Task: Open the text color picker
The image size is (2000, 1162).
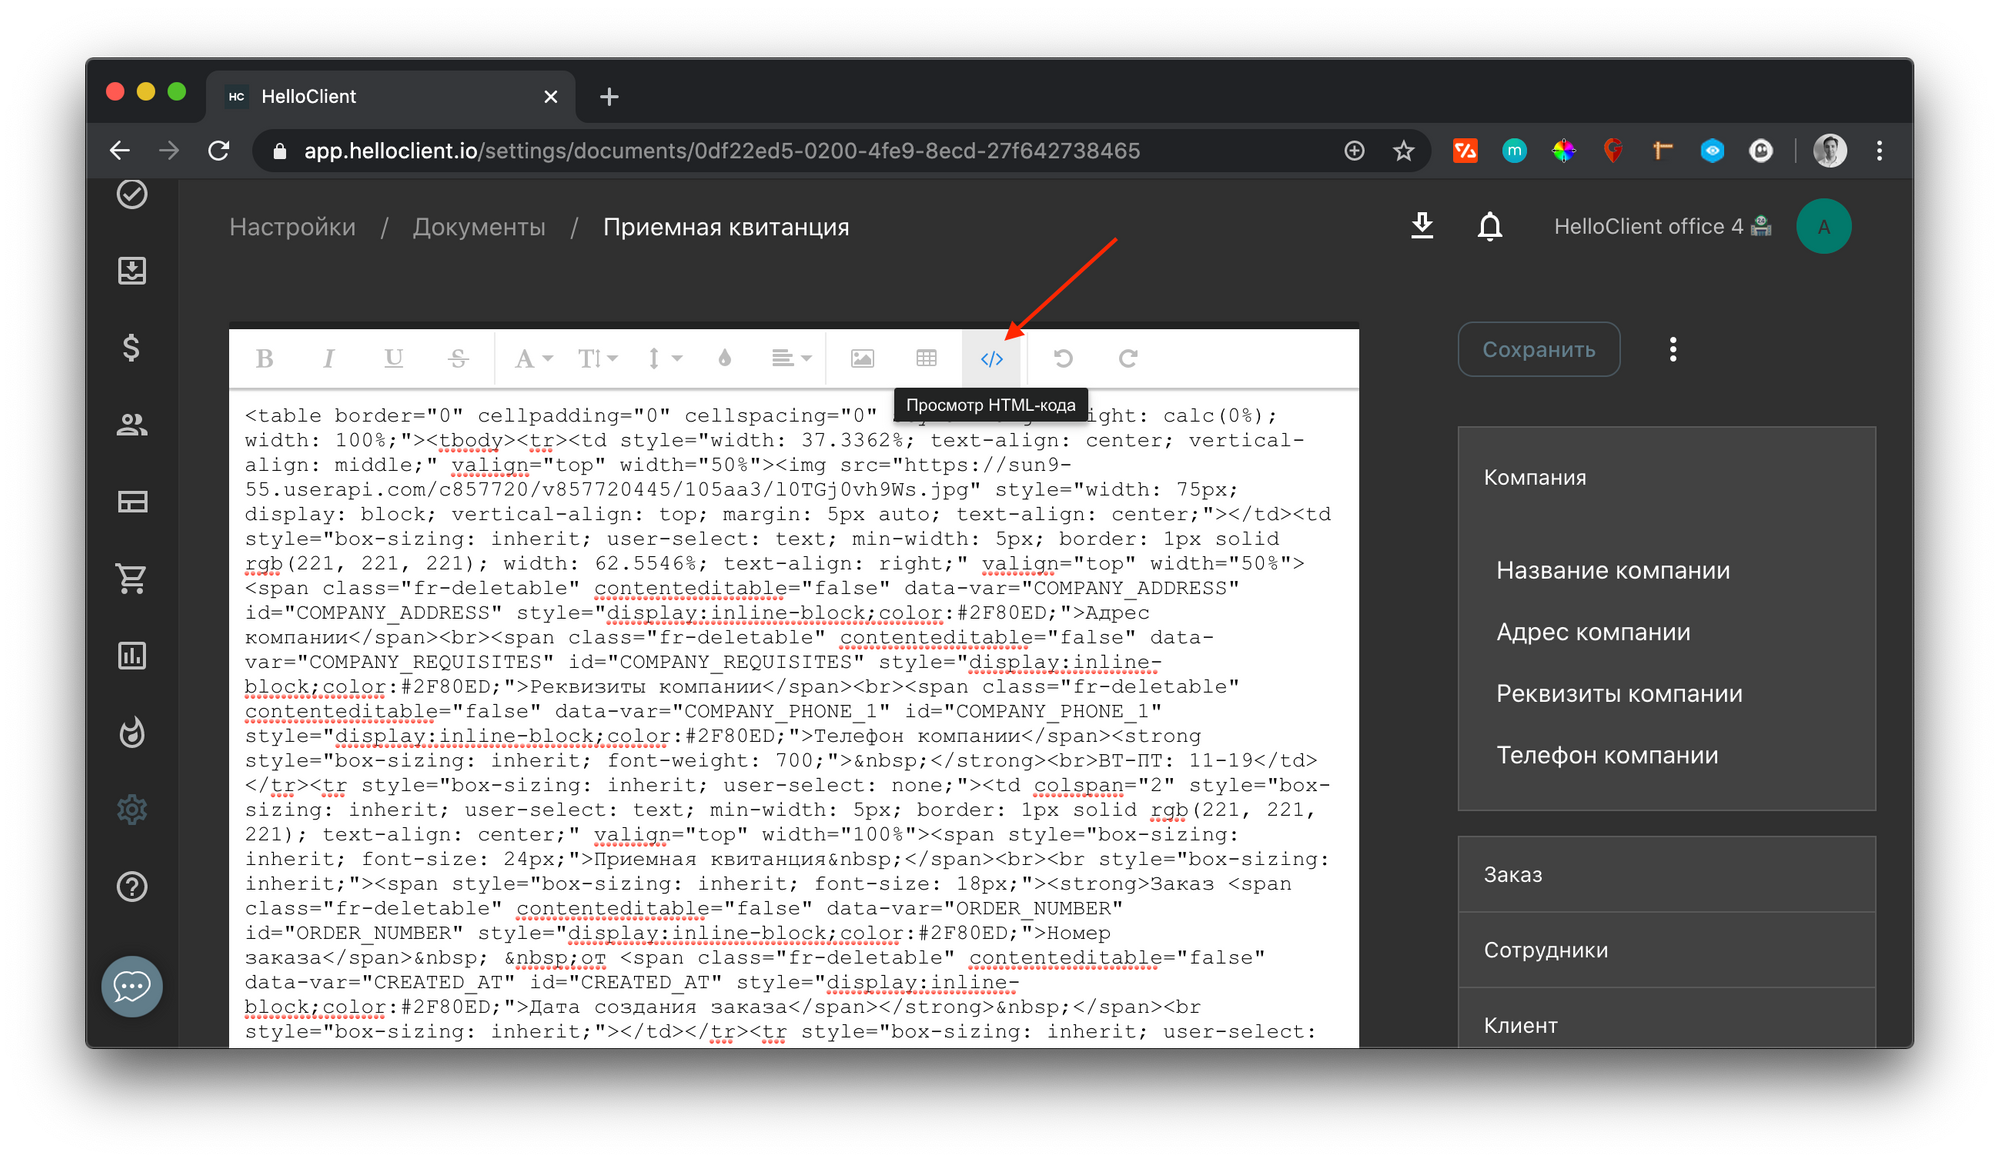Action: [x=725, y=358]
